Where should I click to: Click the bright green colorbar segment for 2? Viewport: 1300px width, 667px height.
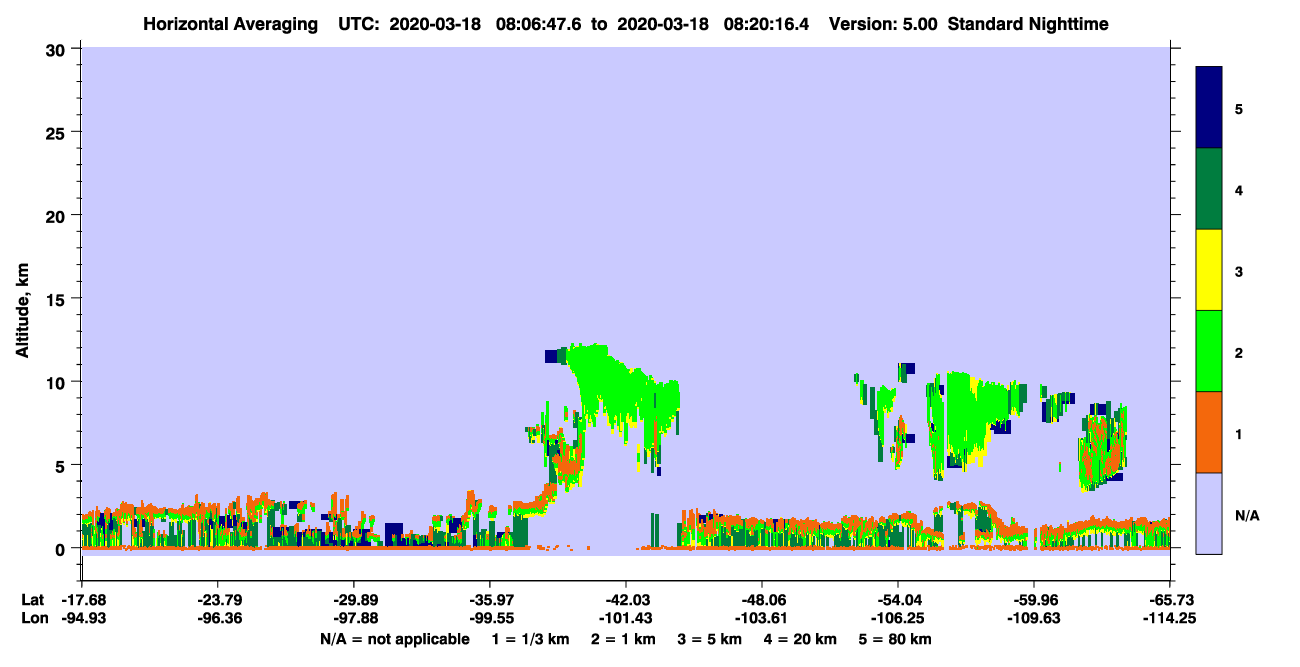pyautogui.click(x=1209, y=351)
